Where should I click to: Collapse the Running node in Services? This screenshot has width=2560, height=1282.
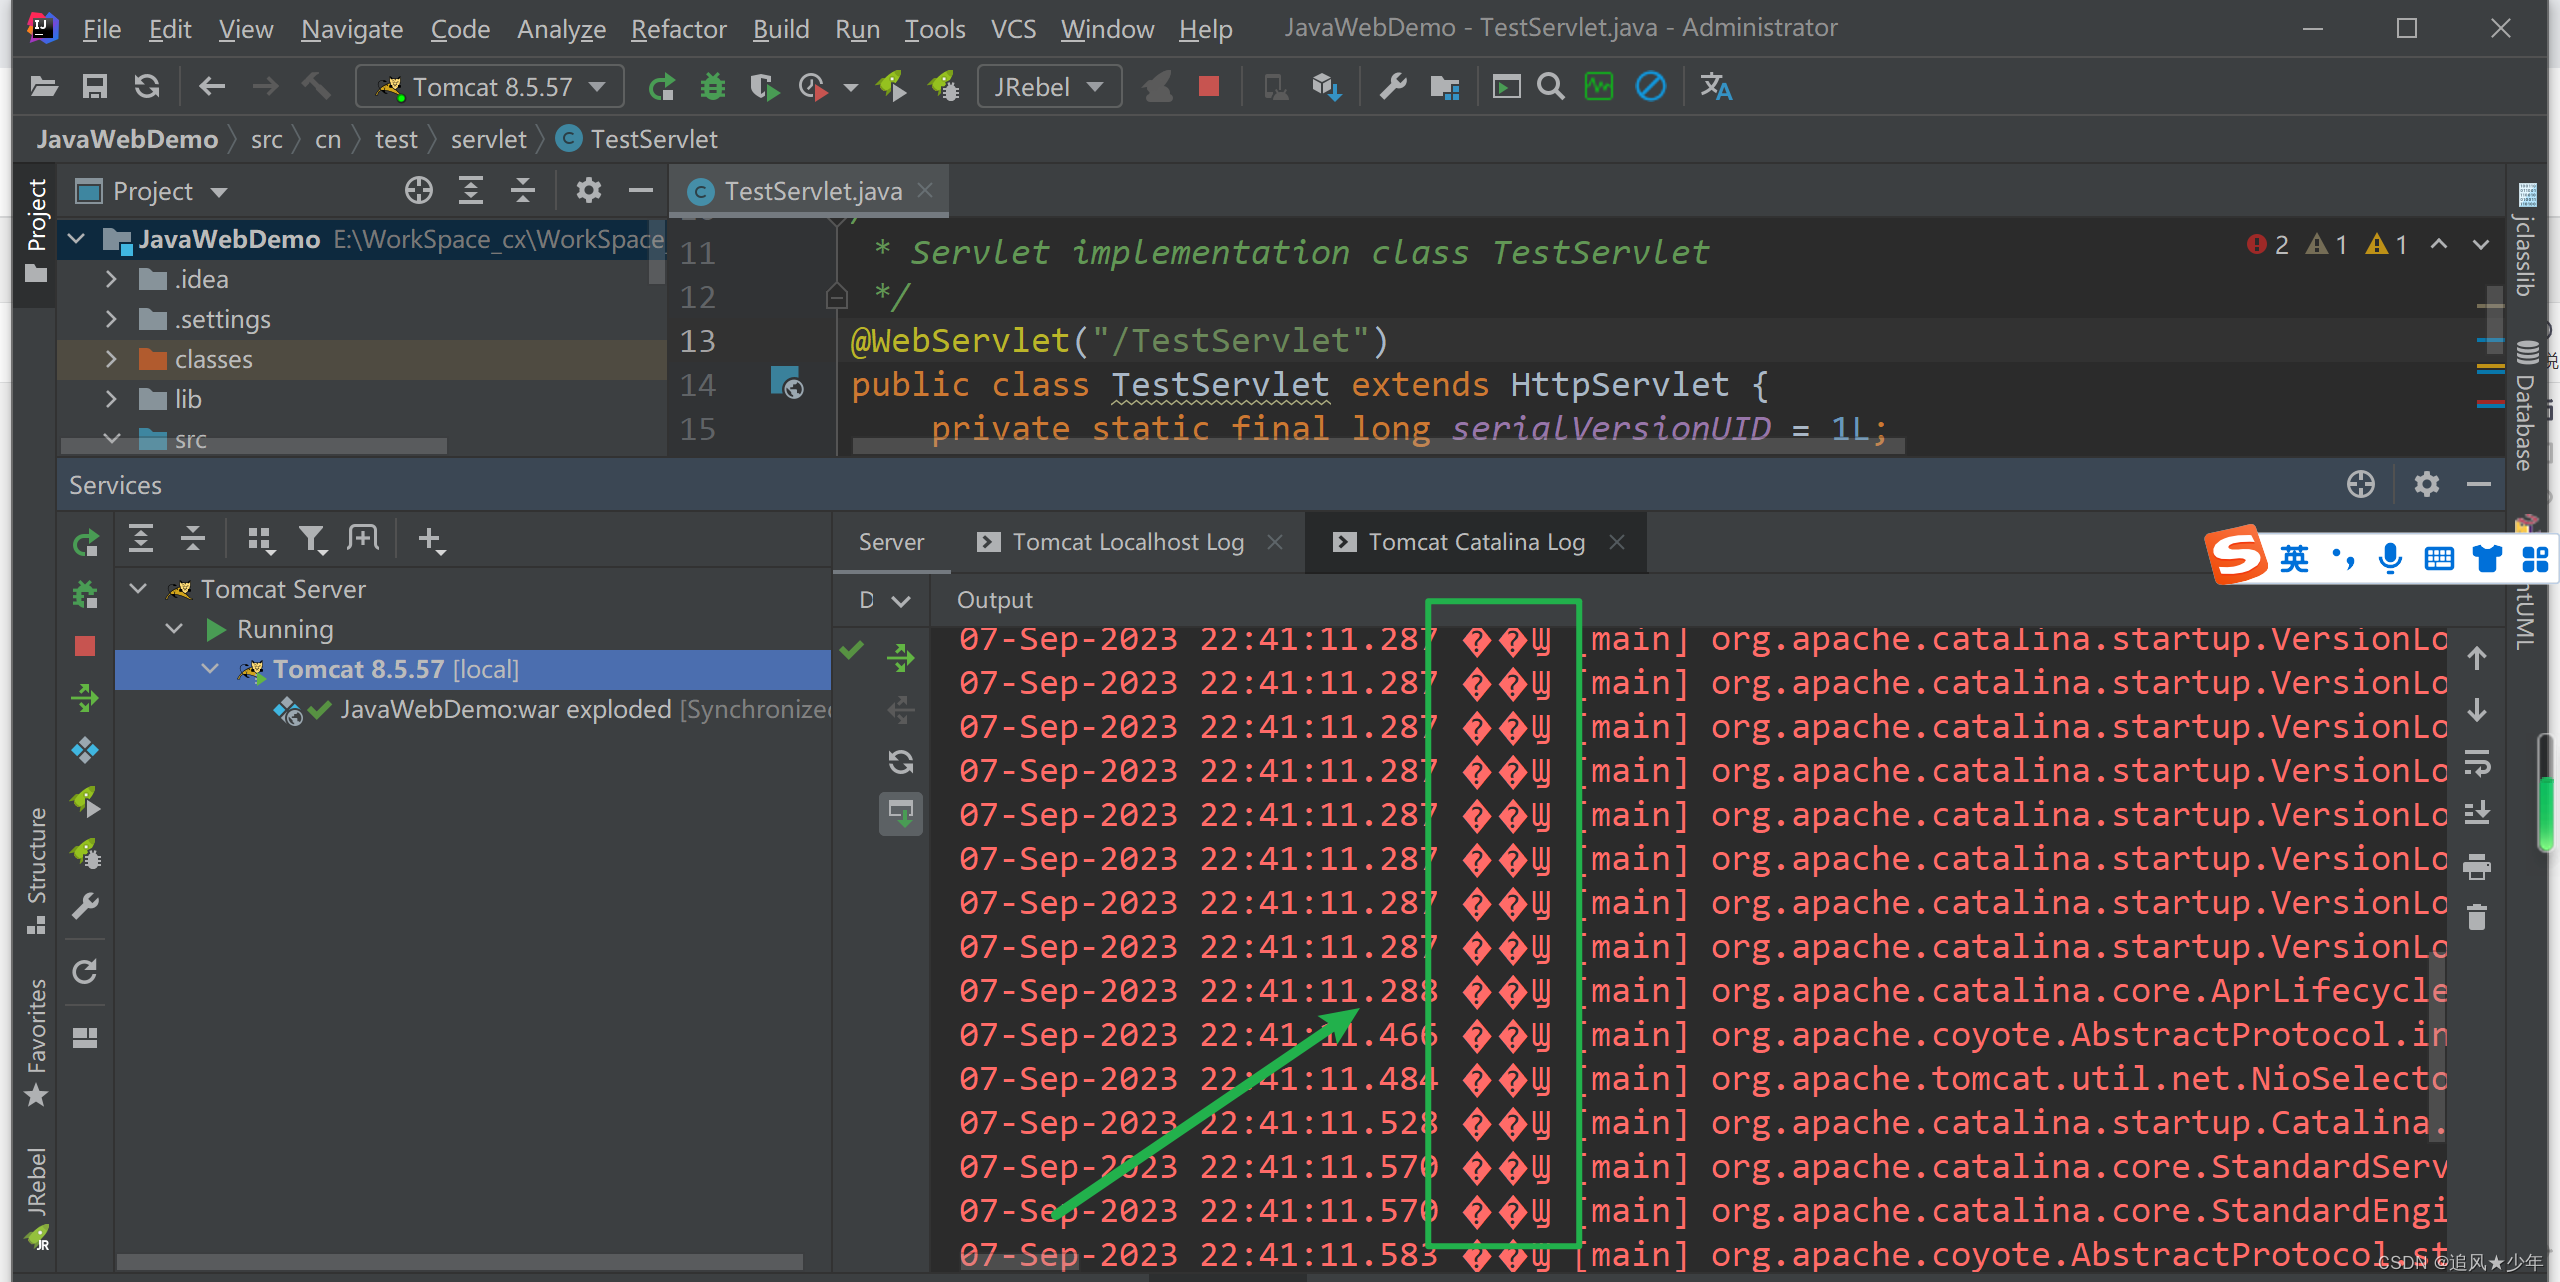(174, 629)
